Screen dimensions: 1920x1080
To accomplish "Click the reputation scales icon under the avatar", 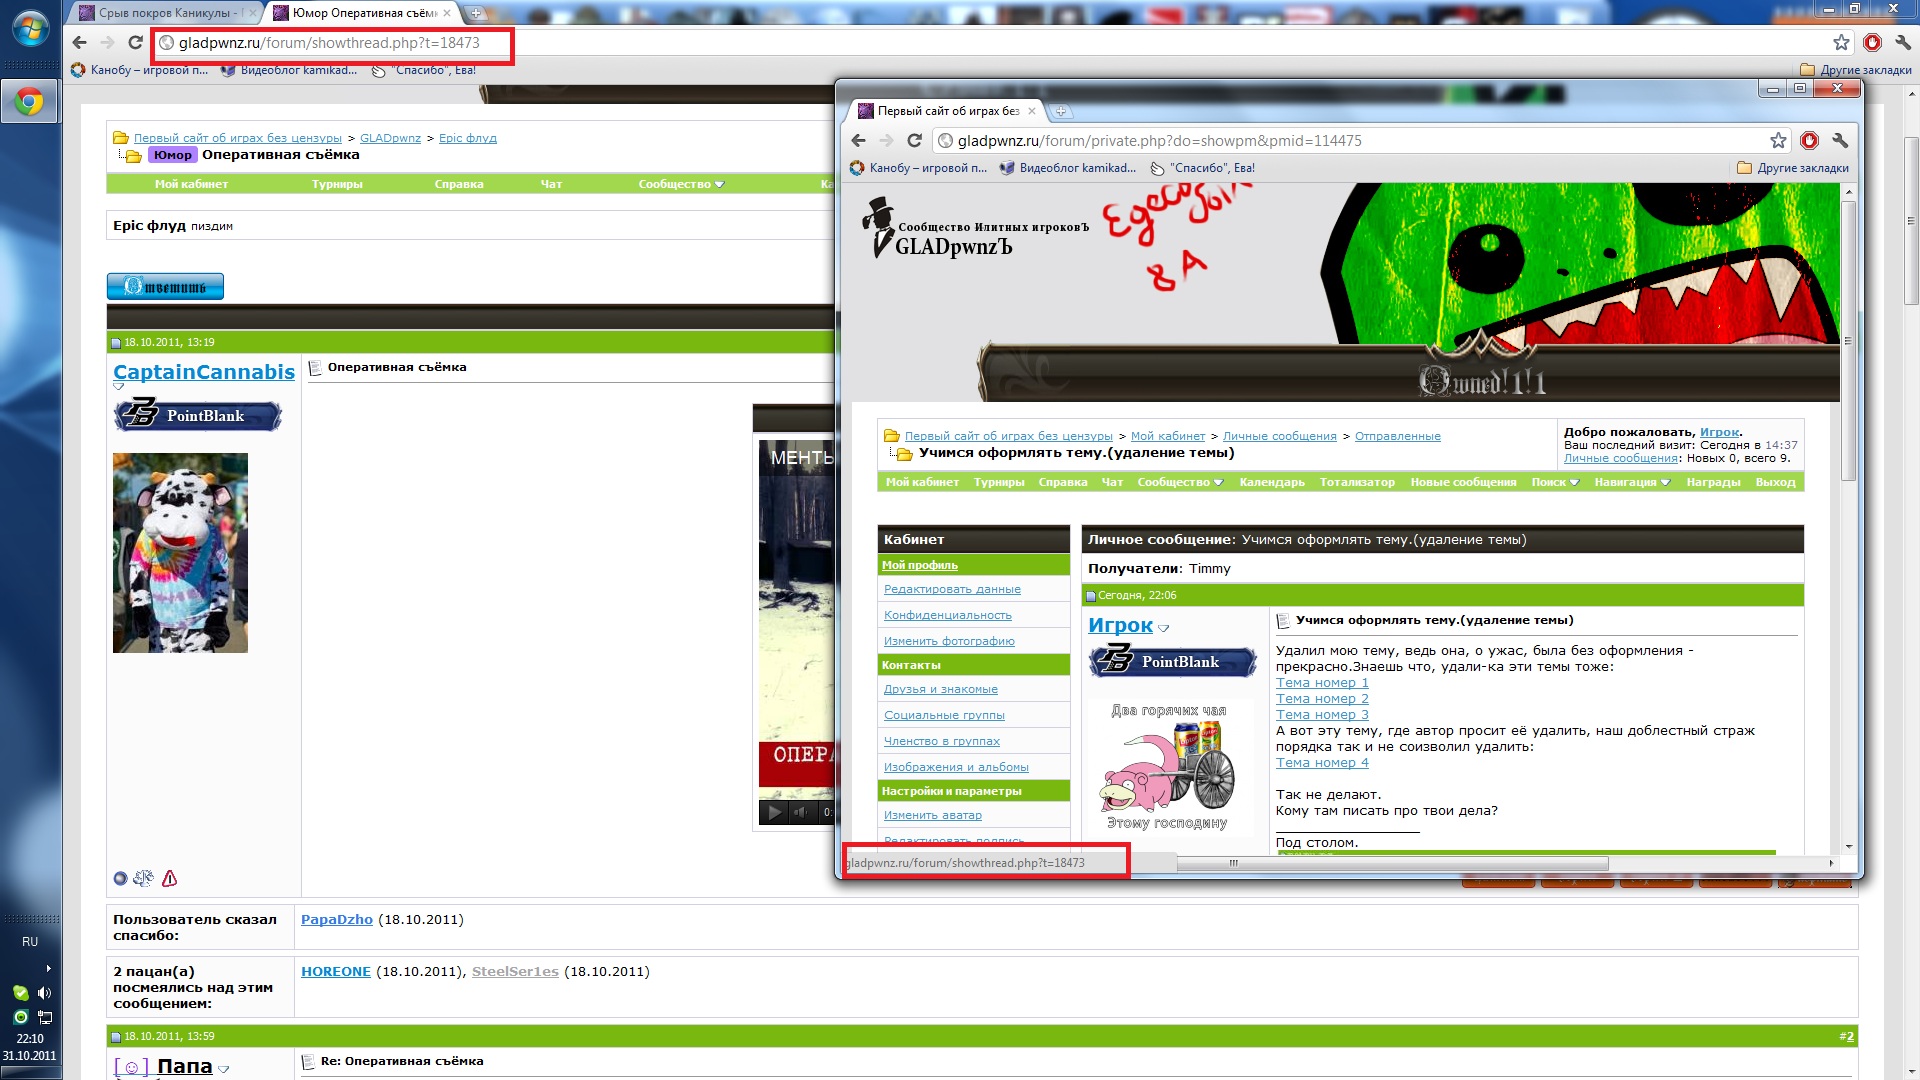I will [144, 878].
